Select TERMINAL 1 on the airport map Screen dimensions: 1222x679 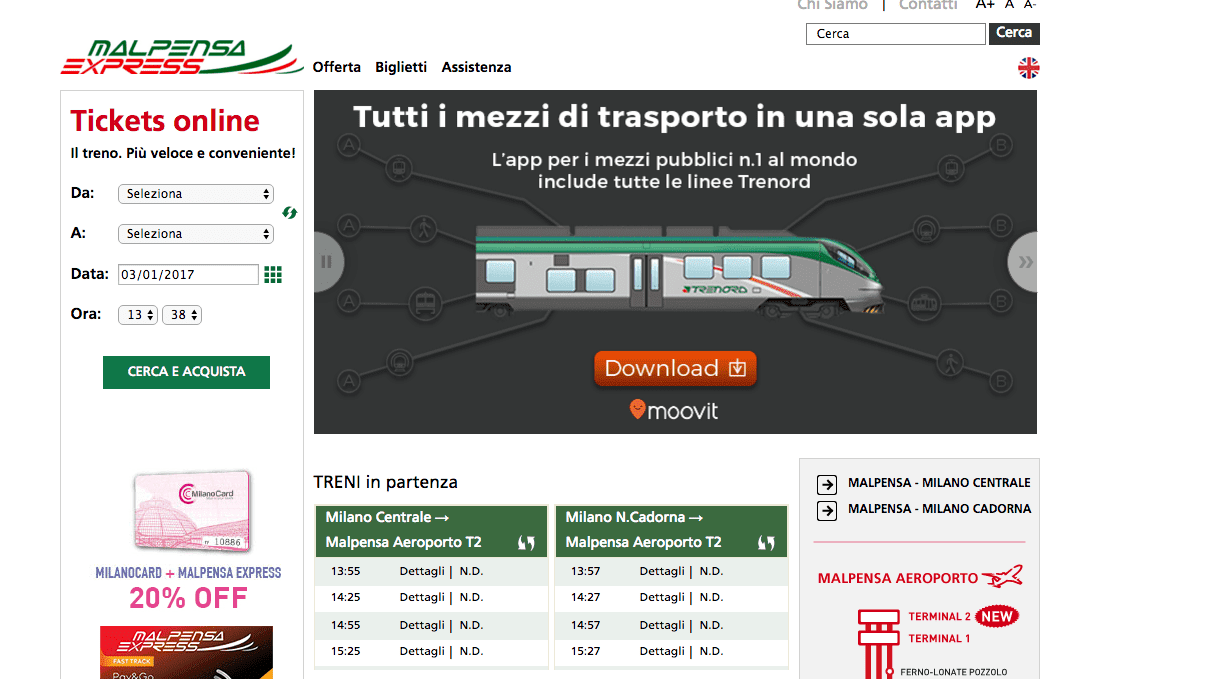pos(939,639)
